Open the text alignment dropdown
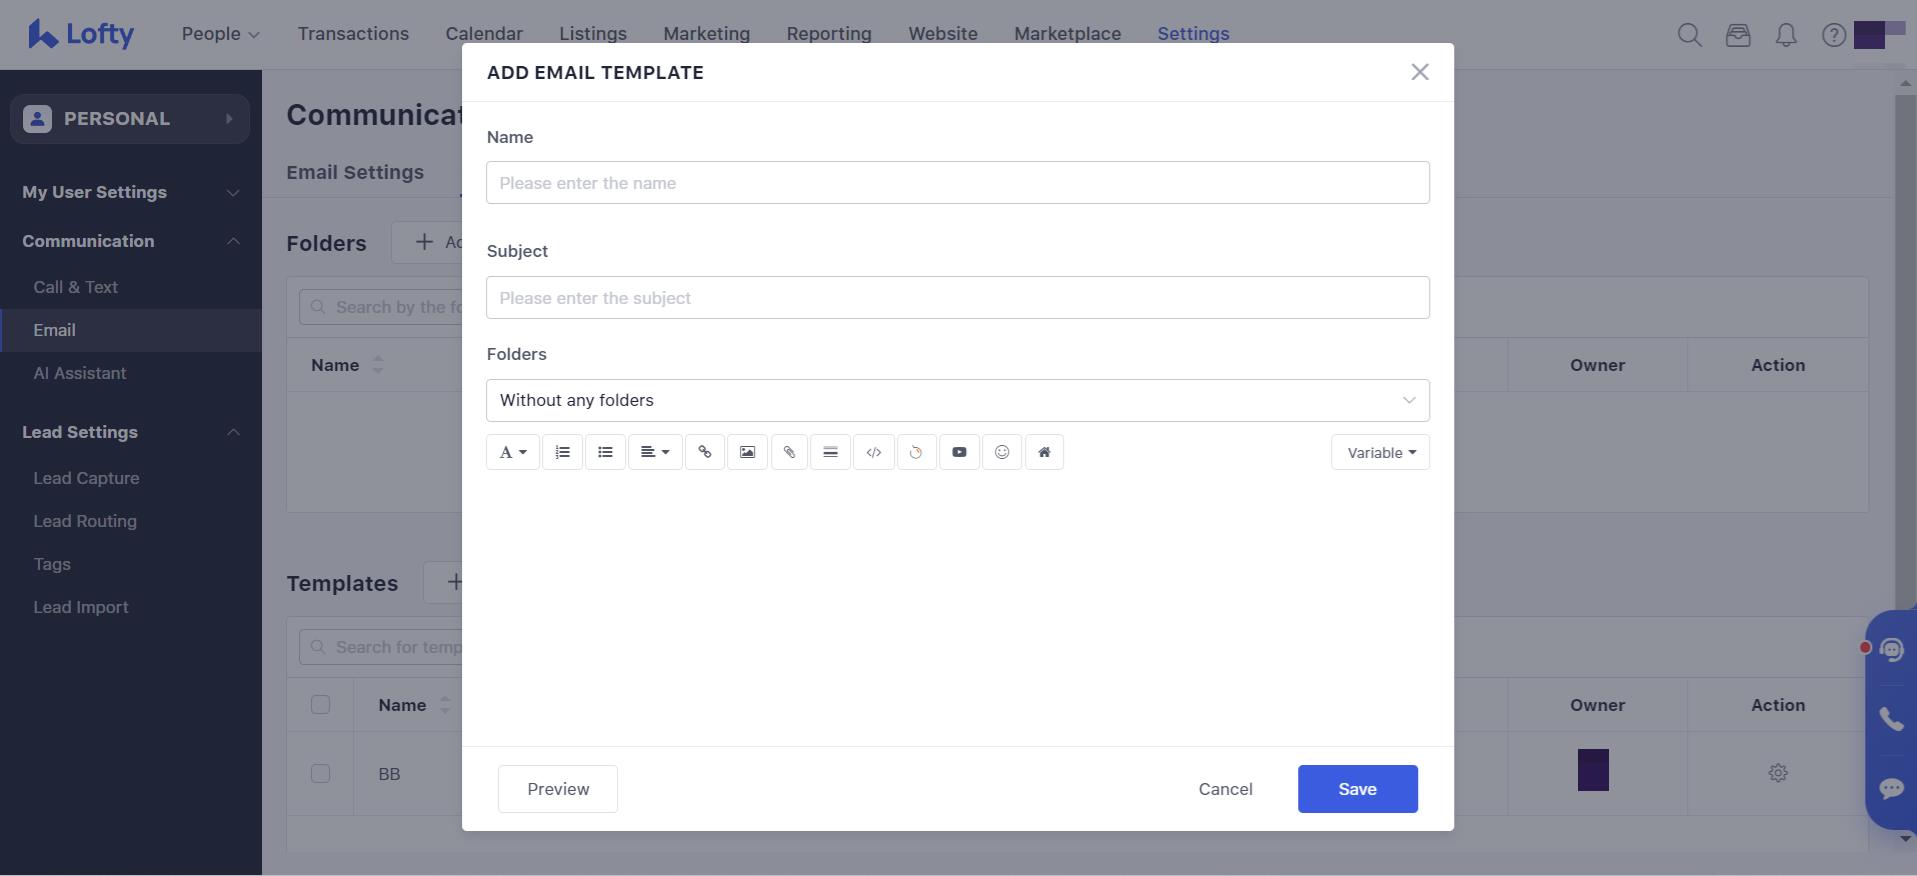1917x876 pixels. [x=655, y=452]
